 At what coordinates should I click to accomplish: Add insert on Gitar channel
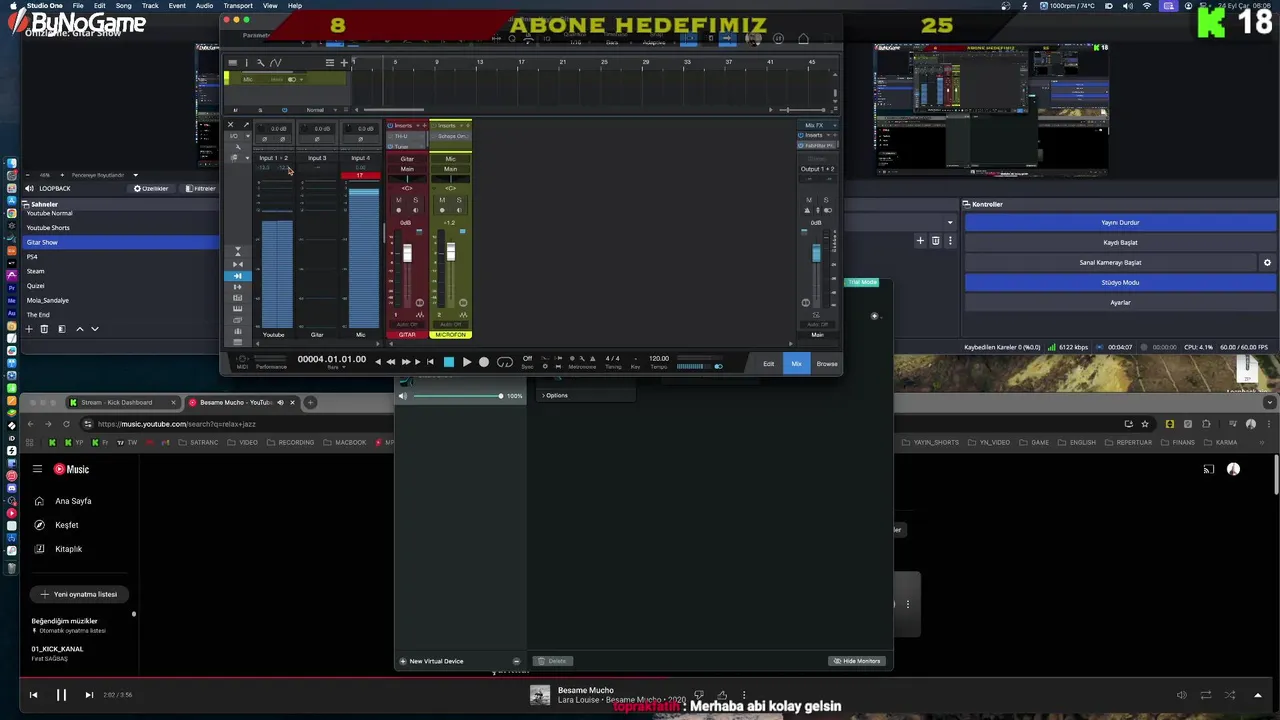point(424,126)
